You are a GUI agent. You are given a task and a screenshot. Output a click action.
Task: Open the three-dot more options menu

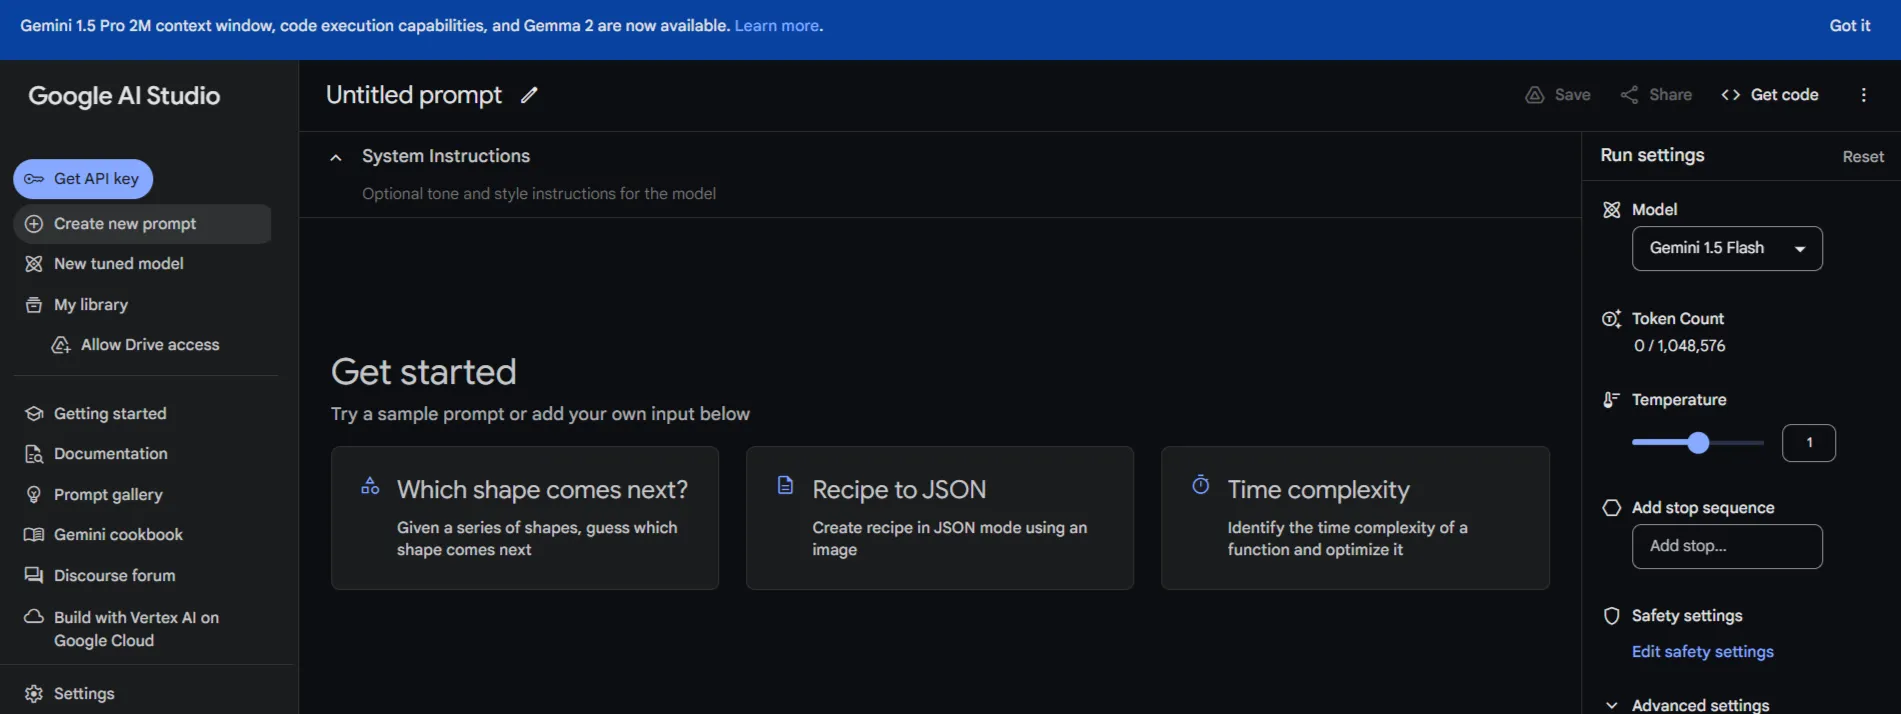(1863, 95)
